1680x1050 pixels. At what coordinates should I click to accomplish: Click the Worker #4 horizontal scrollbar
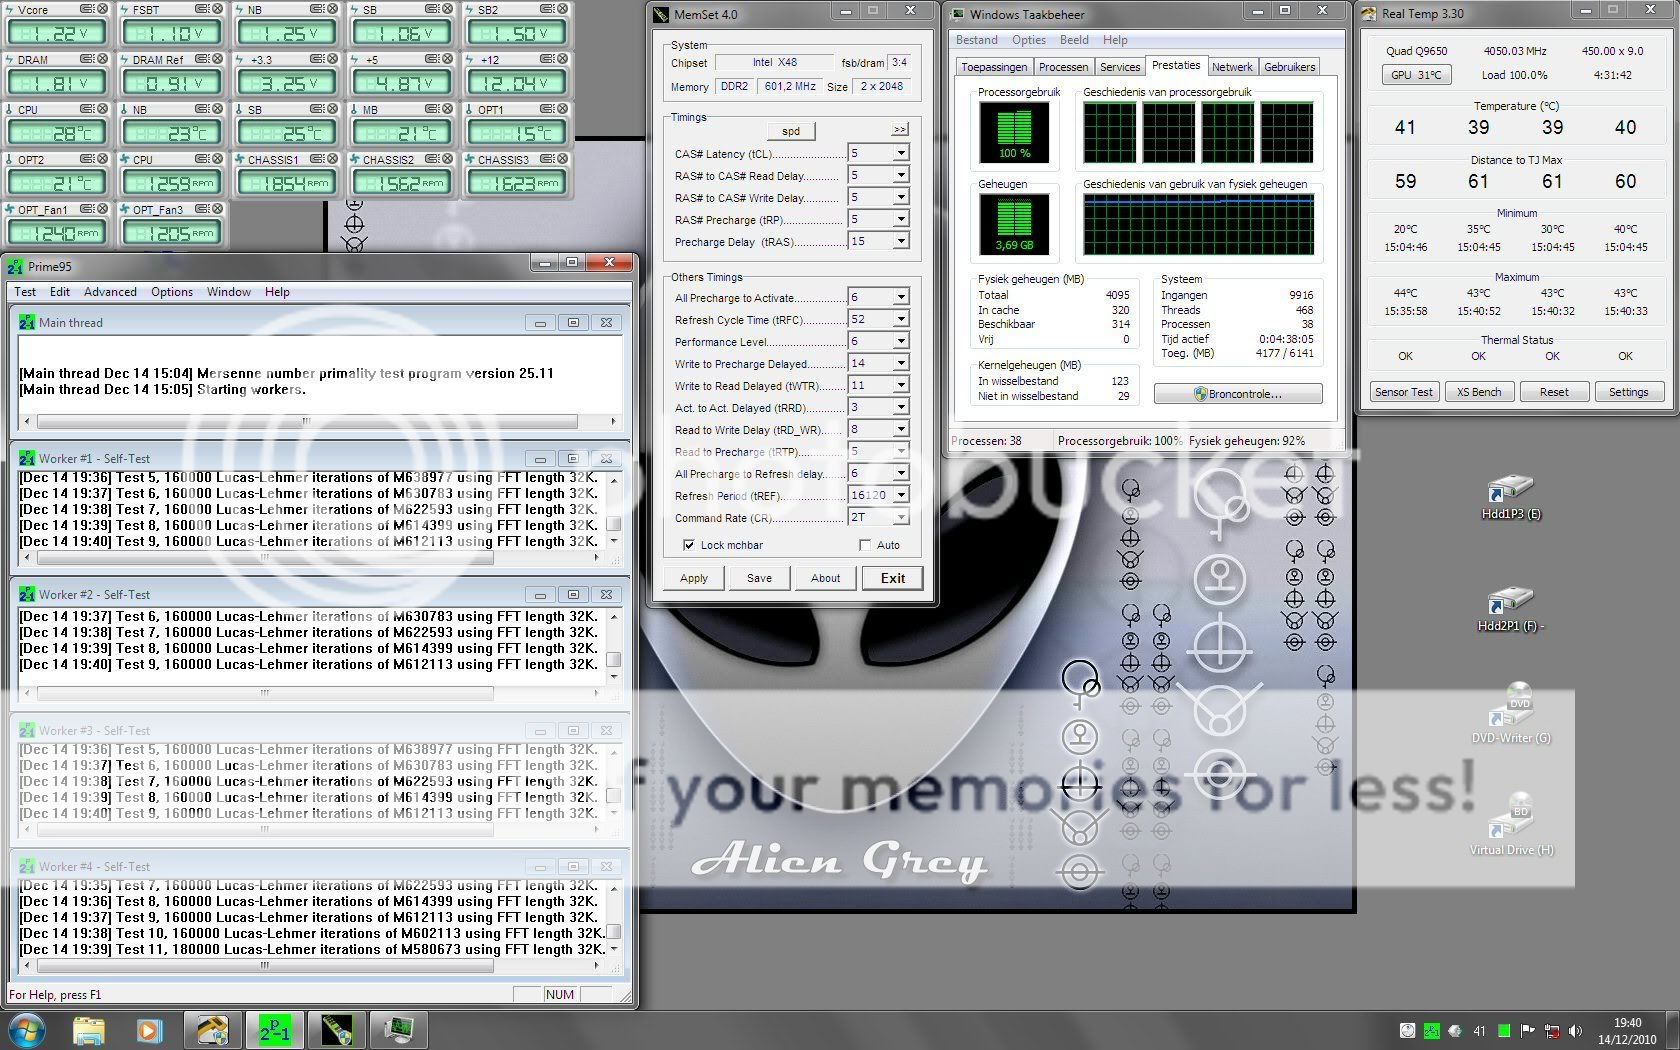[x=313, y=966]
